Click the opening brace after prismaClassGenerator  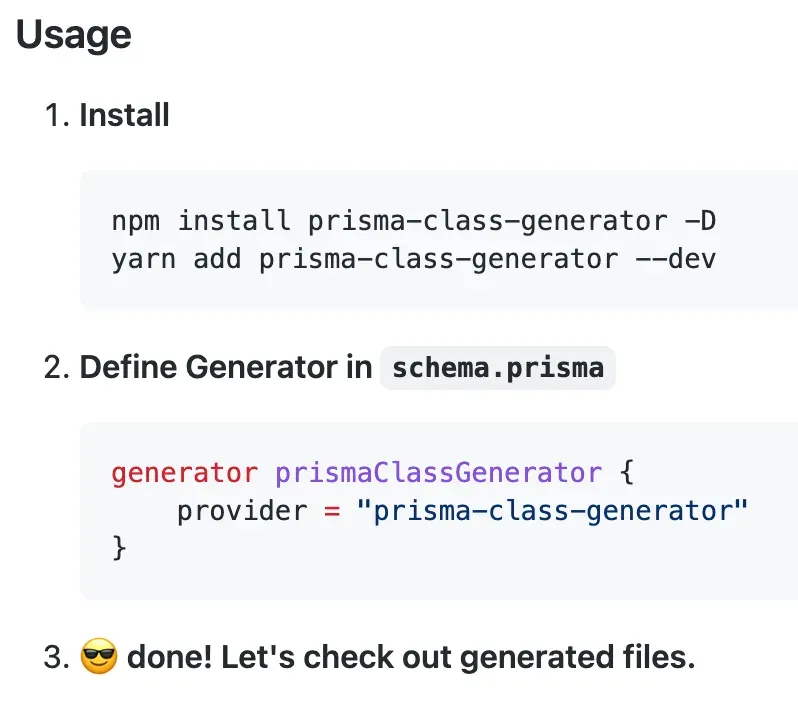tap(627, 472)
